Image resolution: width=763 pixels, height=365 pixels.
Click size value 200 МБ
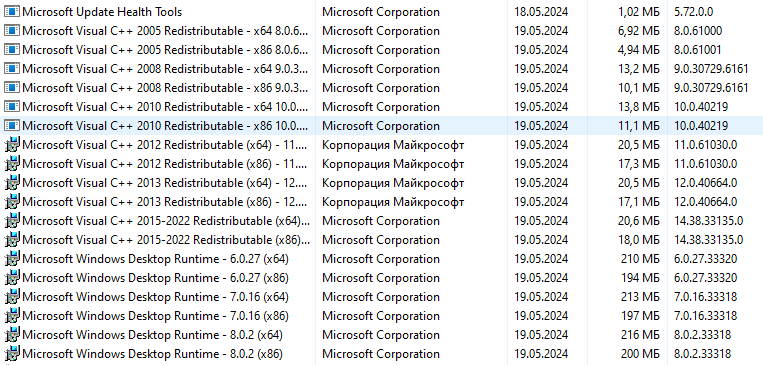point(640,354)
